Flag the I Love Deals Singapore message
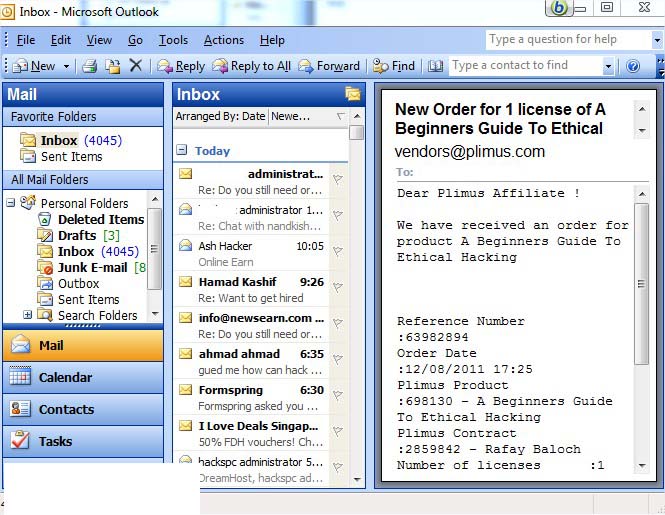The height and width of the screenshot is (515, 665). (x=338, y=431)
